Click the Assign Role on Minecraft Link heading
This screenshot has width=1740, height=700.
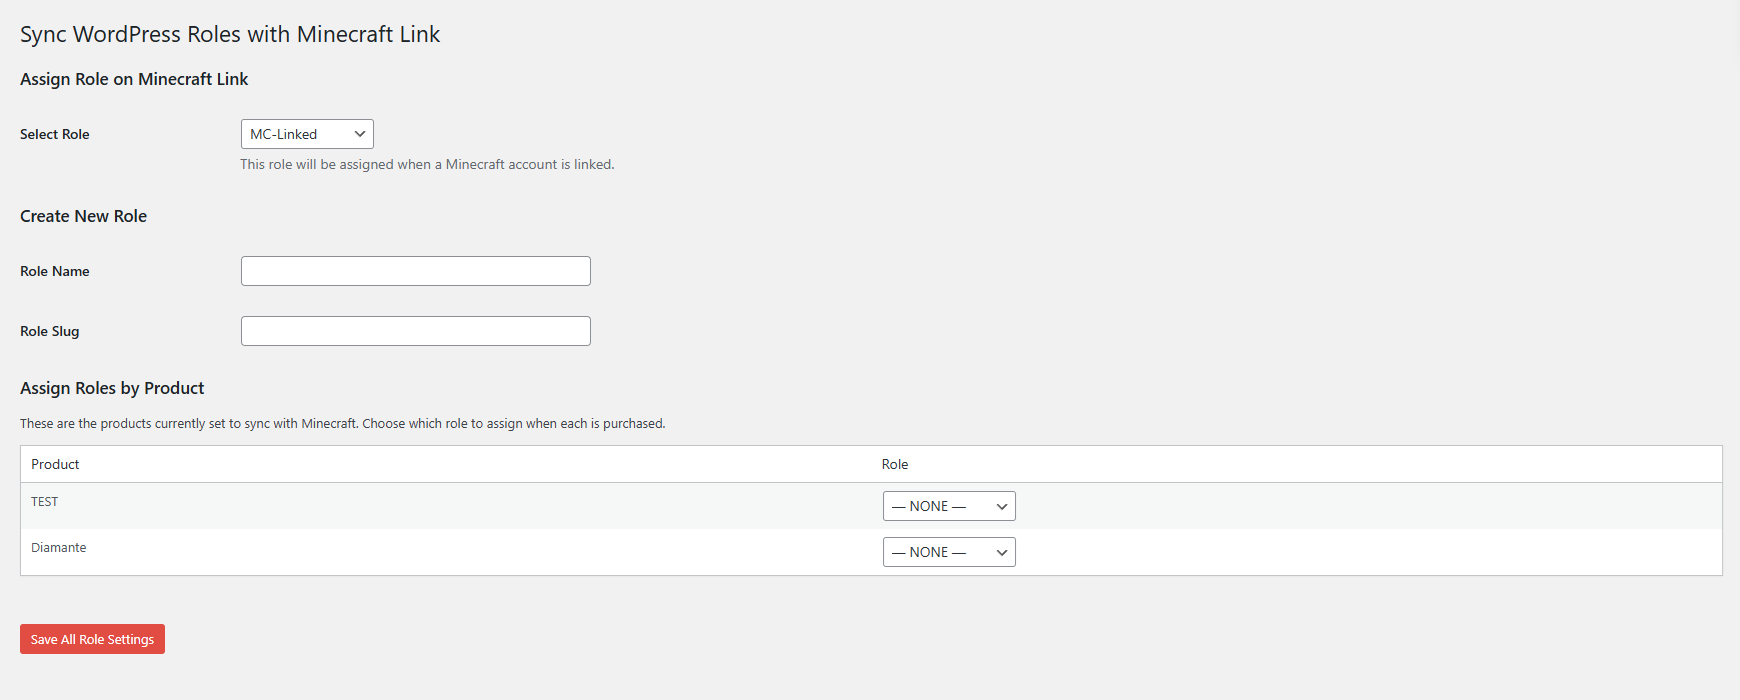[134, 79]
